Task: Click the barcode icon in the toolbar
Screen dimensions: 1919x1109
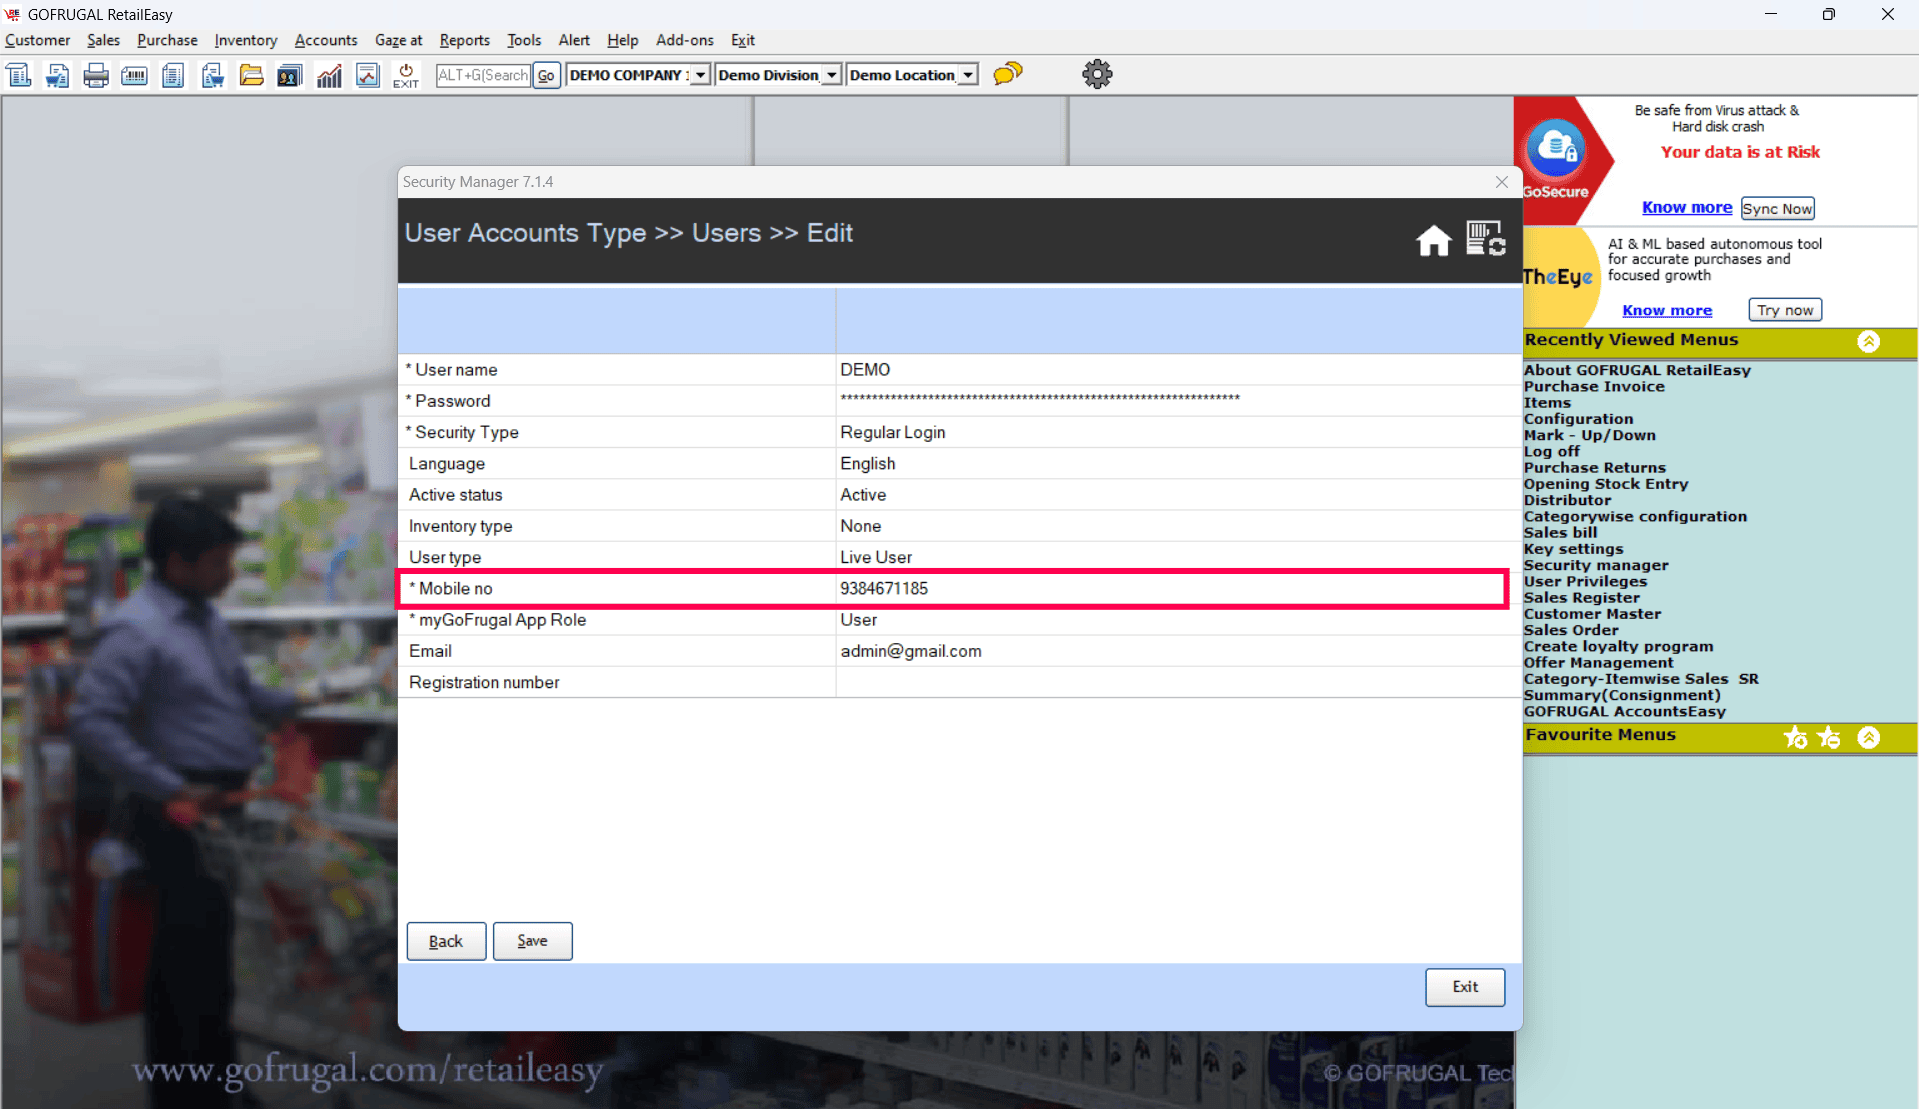Action: click(x=134, y=75)
